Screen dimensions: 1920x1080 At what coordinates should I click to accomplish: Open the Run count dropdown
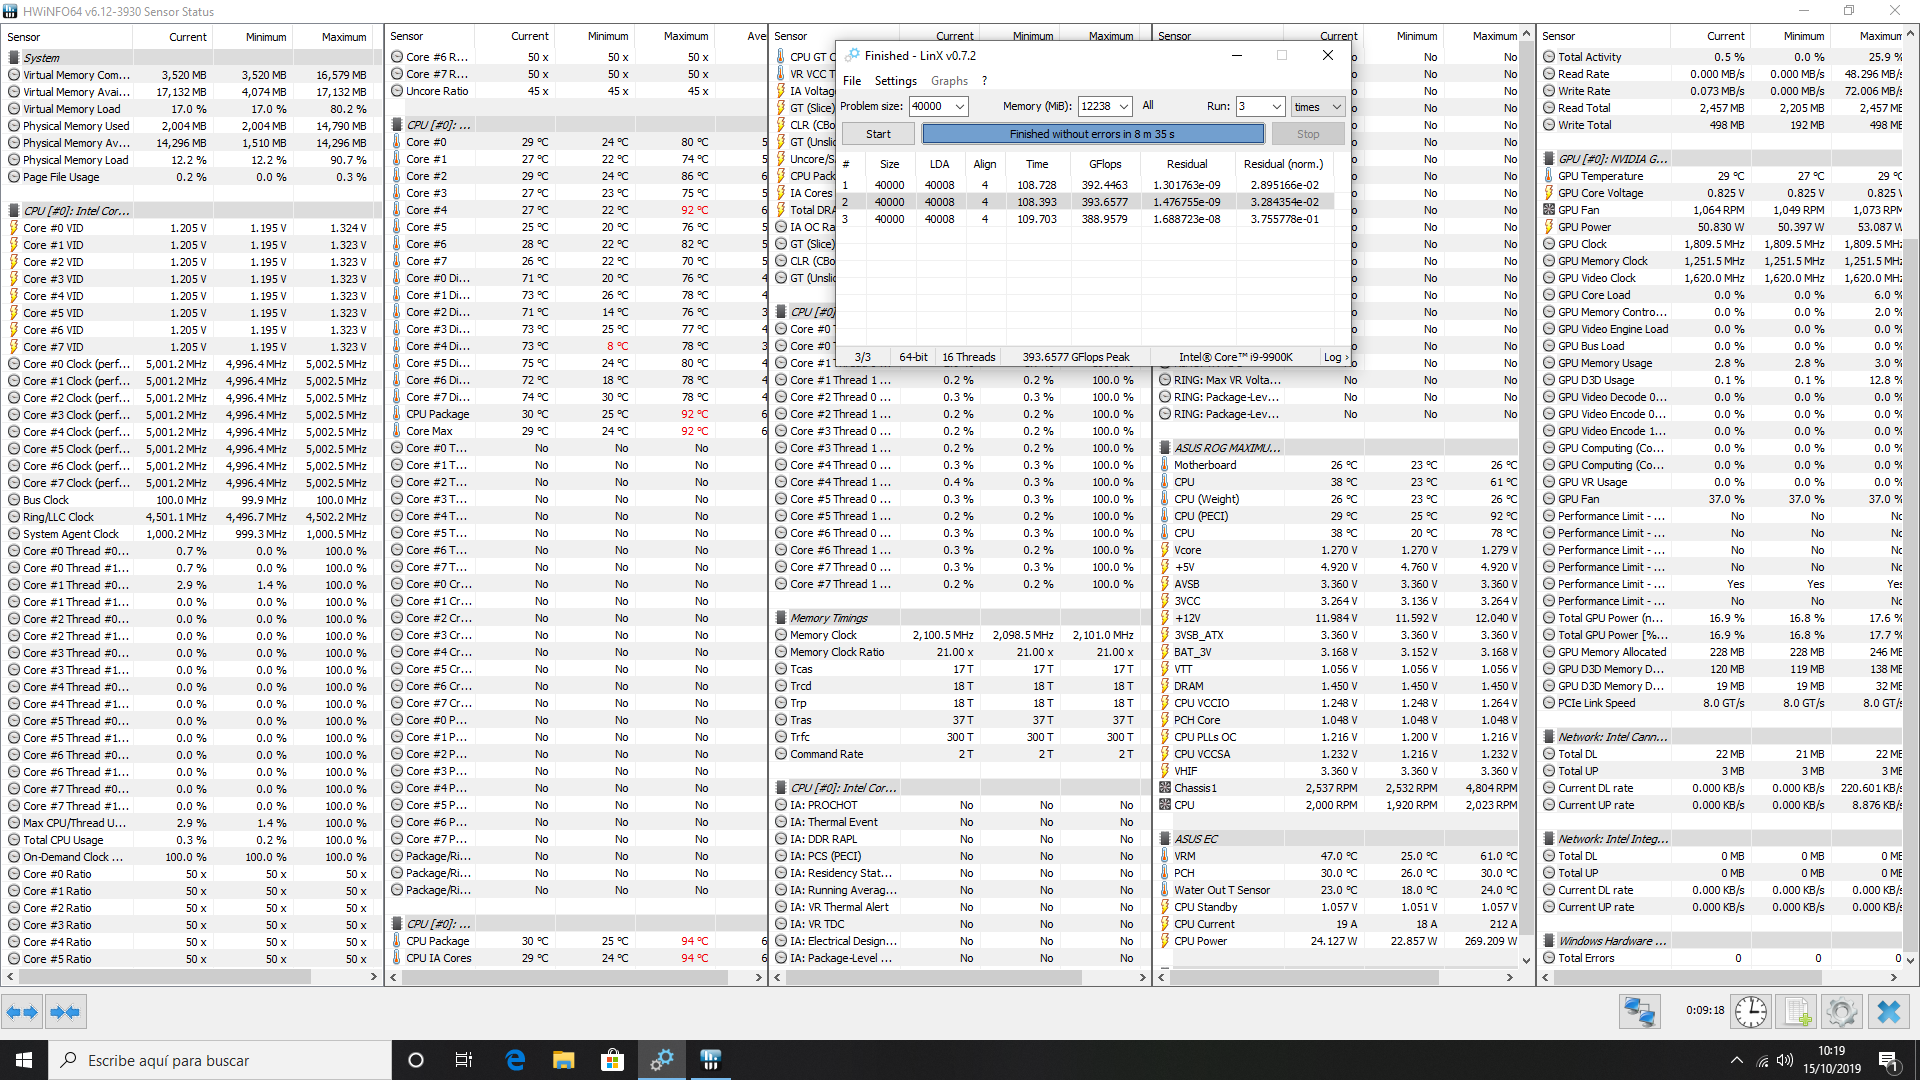(1276, 106)
